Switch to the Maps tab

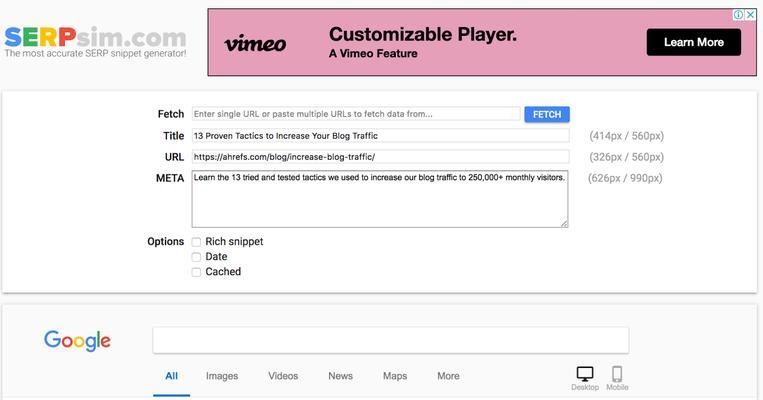point(395,376)
